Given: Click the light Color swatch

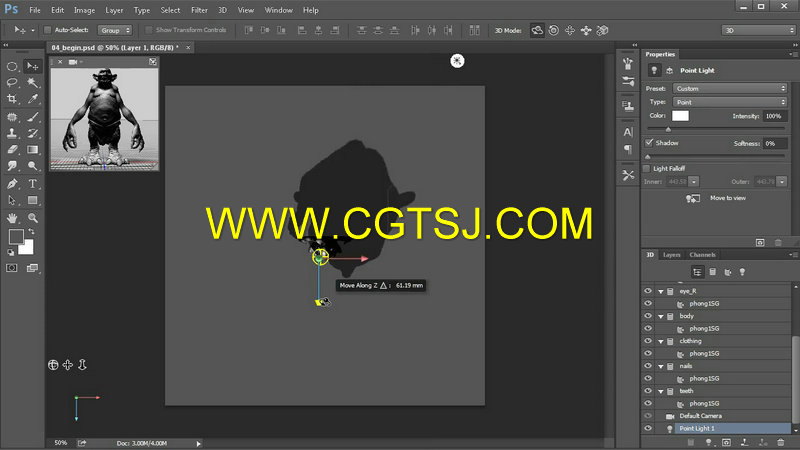Looking at the screenshot, I should (x=680, y=116).
